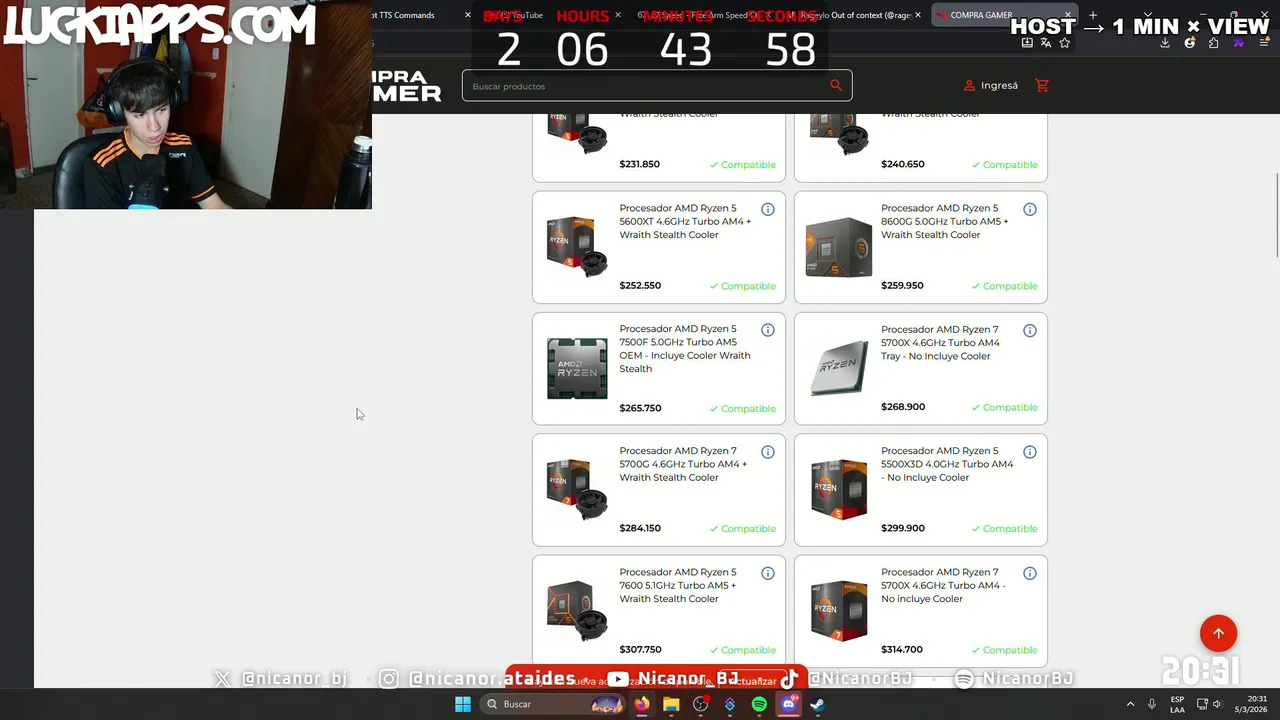
Task: Open Ryzen 5 8600G 5.0GHz product title
Action: 945,221
